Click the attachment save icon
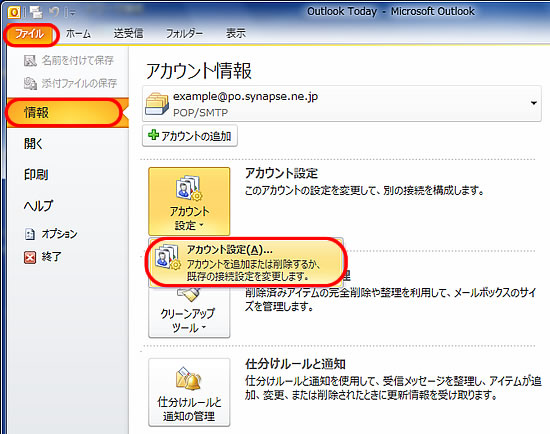The image size is (550, 434). [30, 84]
